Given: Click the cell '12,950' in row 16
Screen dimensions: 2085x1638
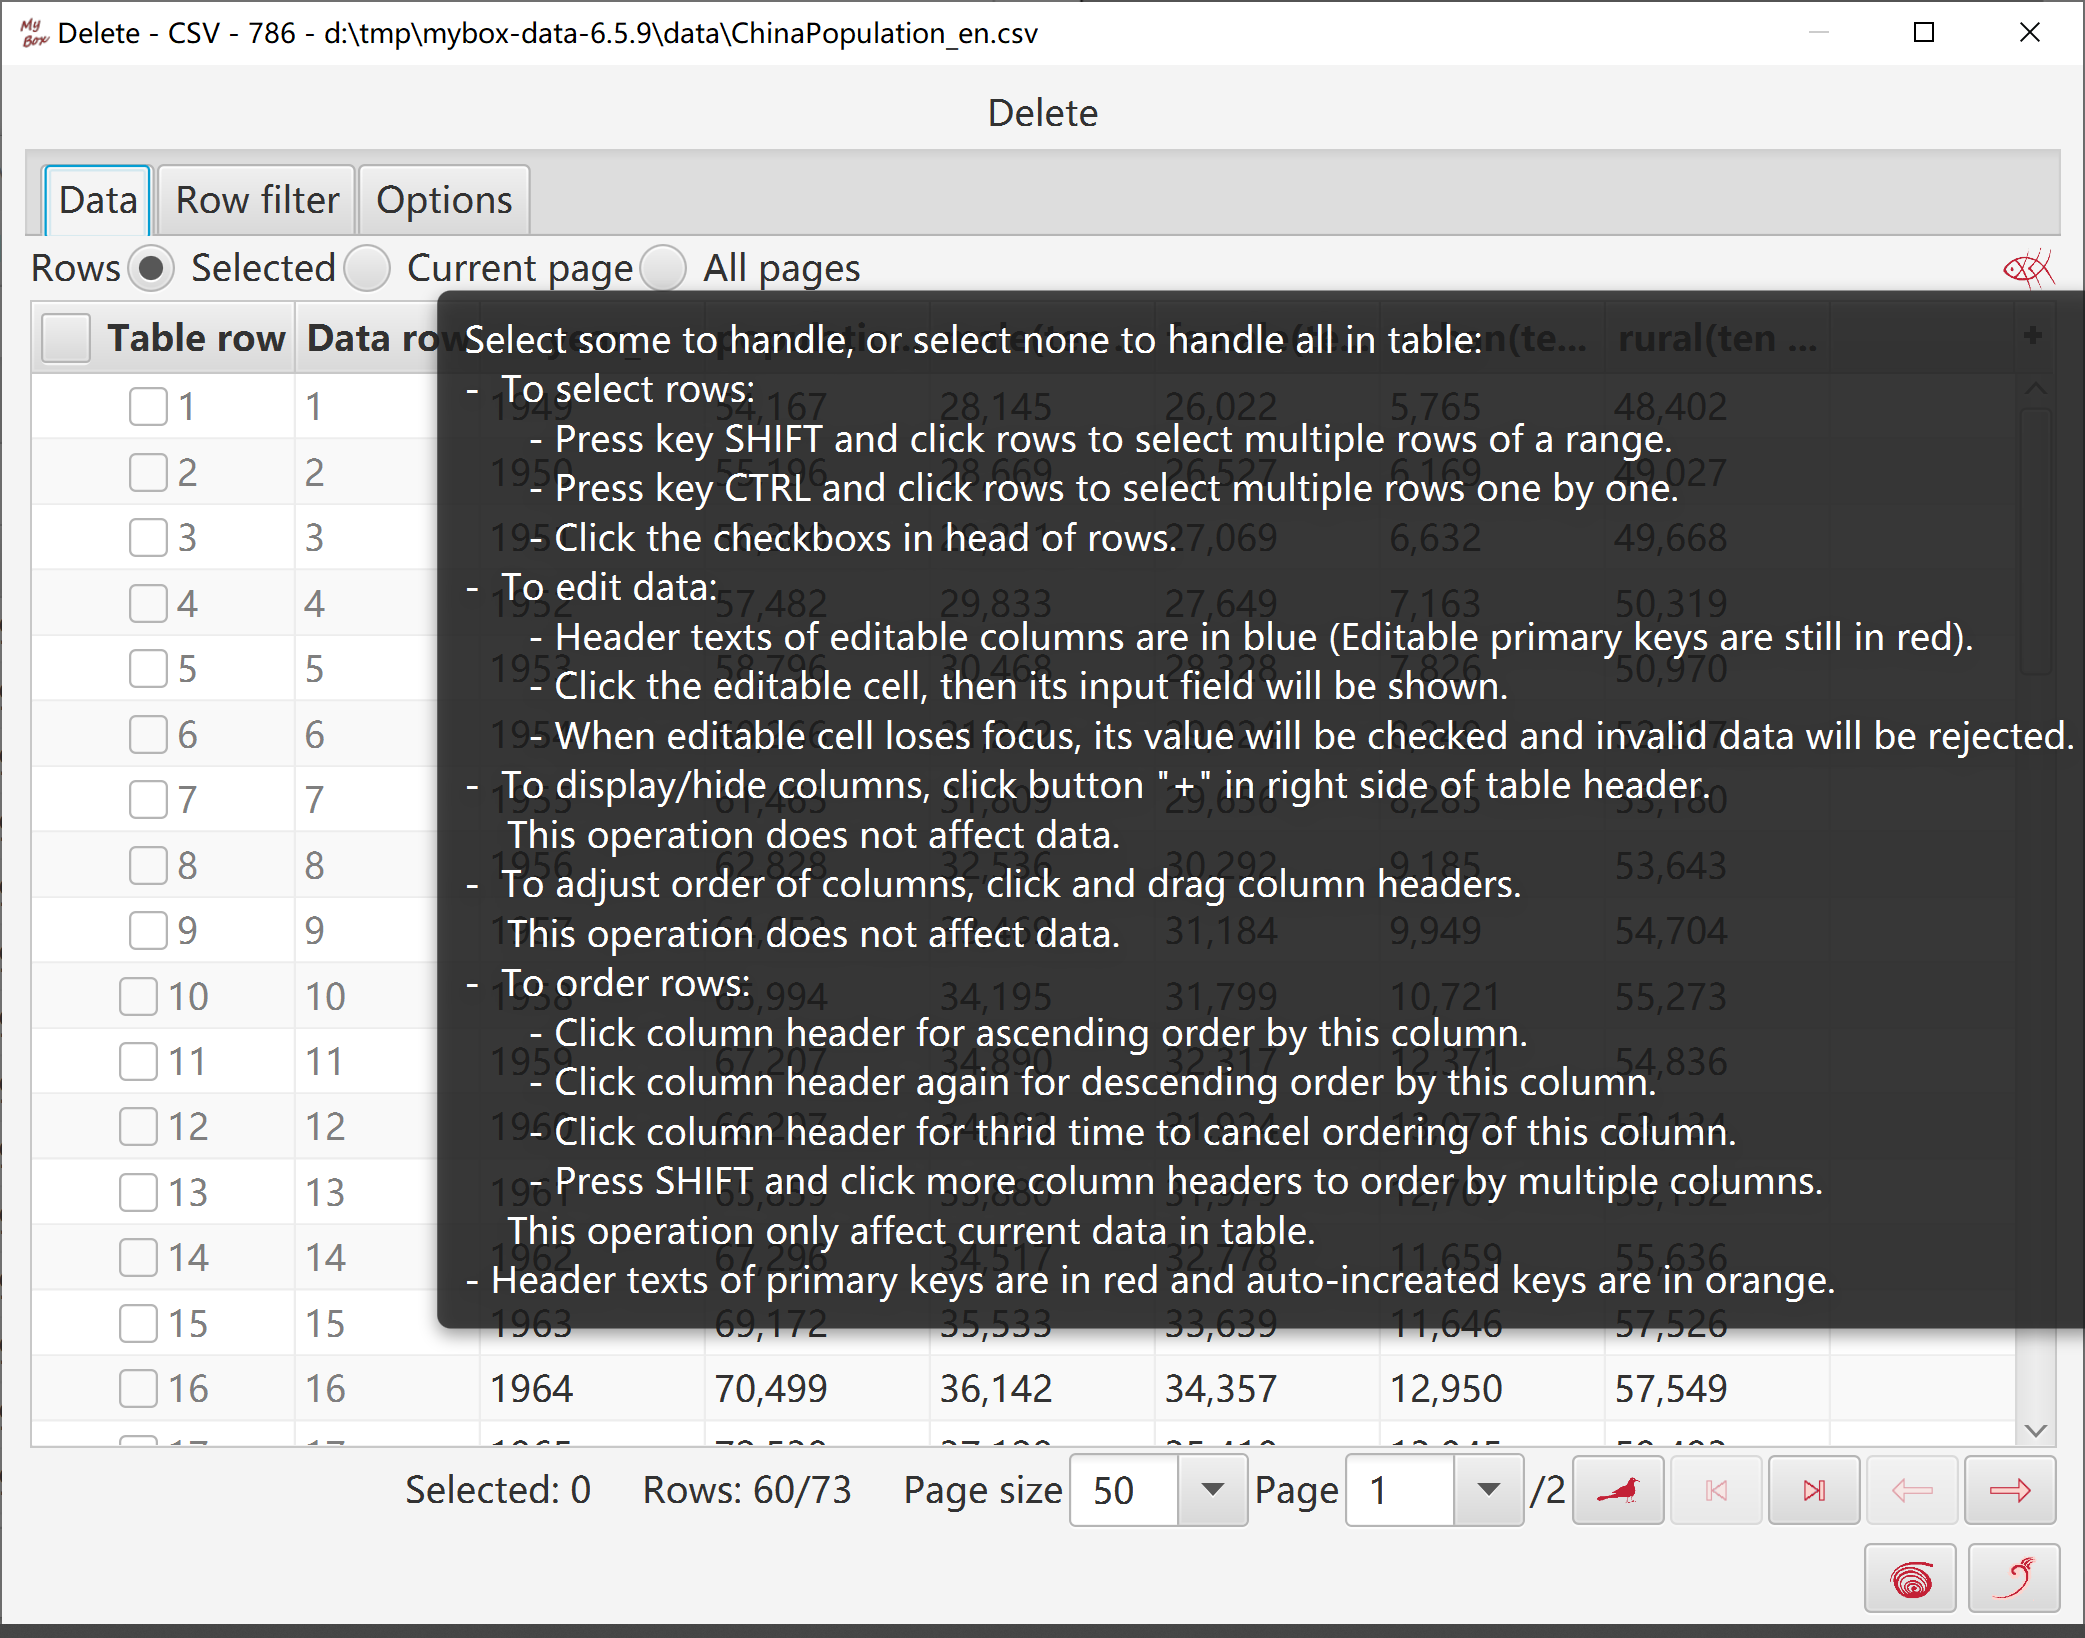Looking at the screenshot, I should click(x=1492, y=1389).
